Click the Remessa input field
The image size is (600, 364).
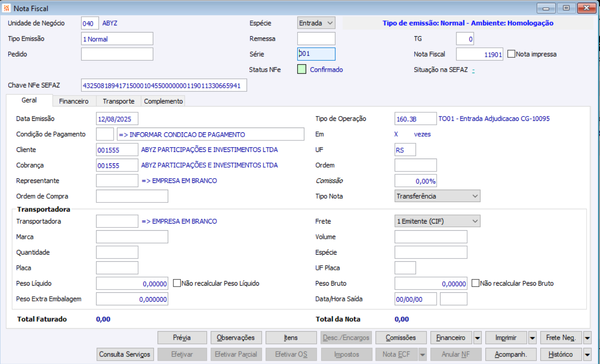click(316, 39)
